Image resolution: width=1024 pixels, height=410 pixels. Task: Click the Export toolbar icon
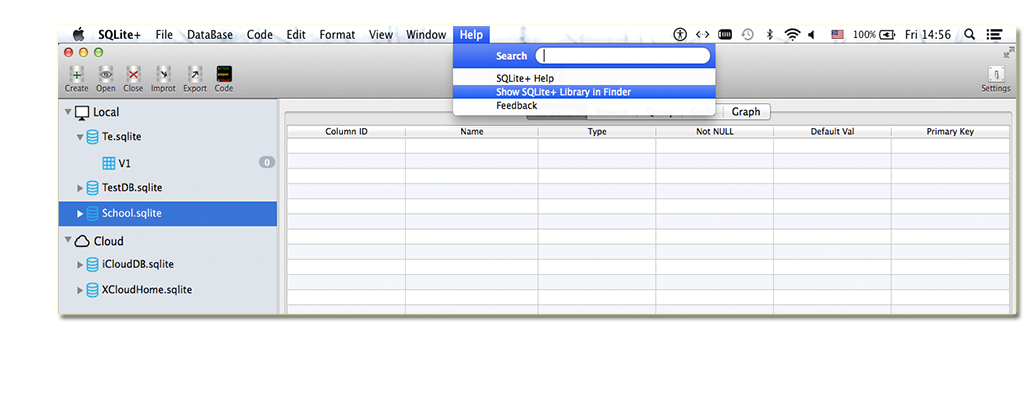pos(195,74)
